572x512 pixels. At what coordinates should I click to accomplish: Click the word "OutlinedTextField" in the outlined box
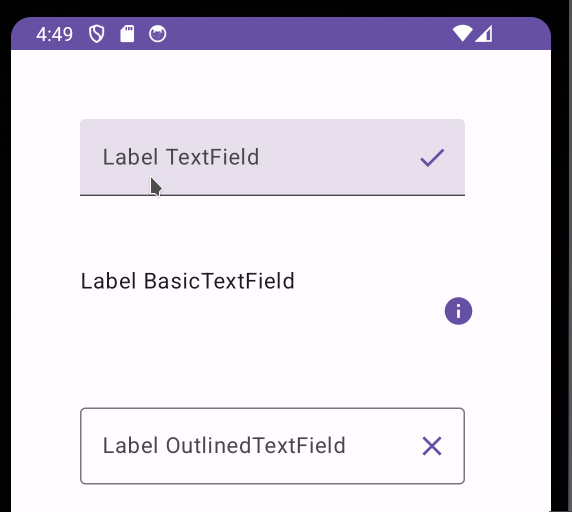(x=256, y=445)
